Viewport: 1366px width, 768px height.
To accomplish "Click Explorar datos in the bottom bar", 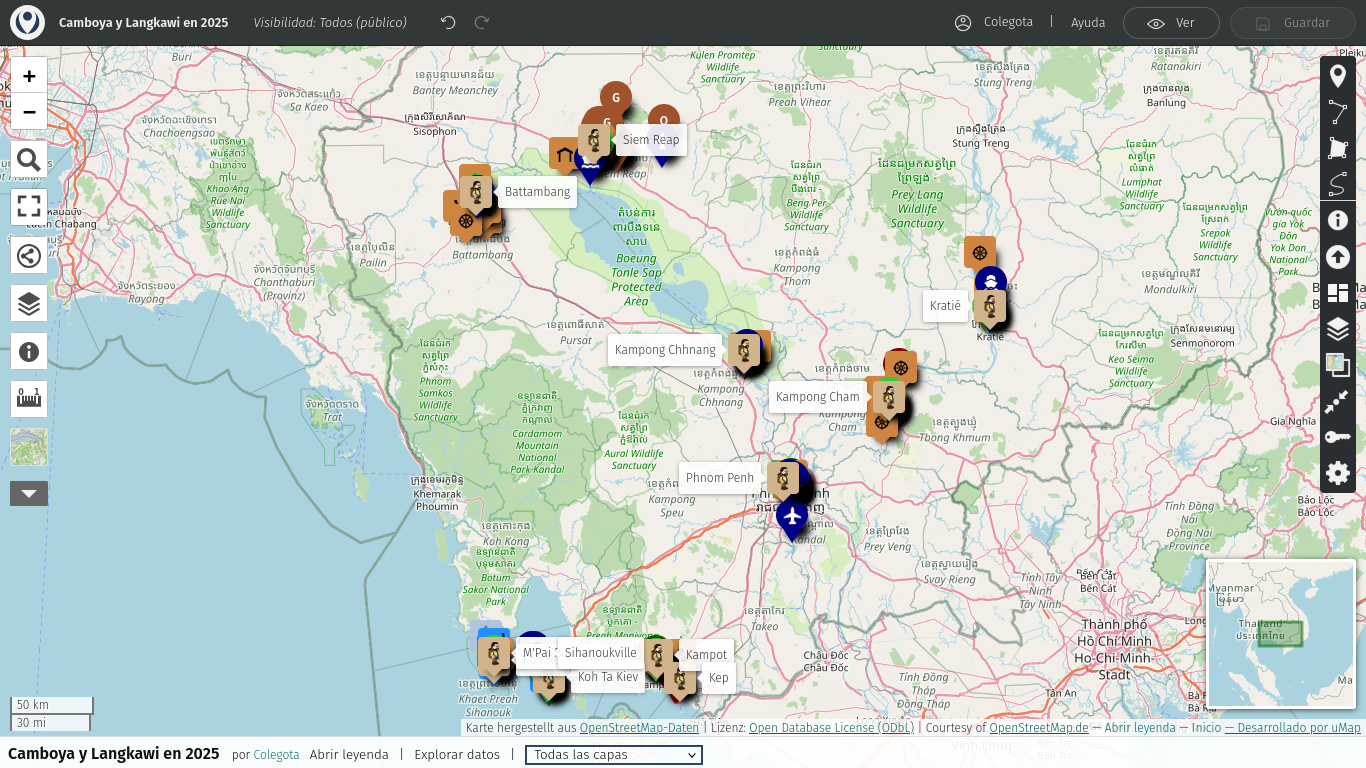I will [x=456, y=755].
